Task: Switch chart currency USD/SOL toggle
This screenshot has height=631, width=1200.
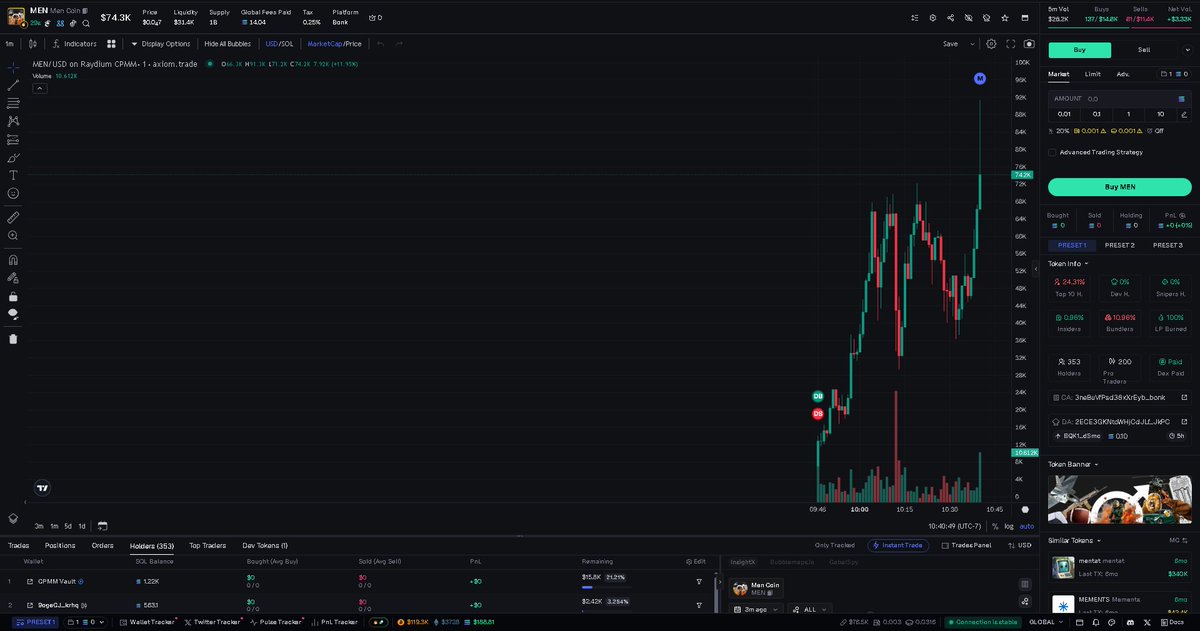Action: [x=279, y=44]
